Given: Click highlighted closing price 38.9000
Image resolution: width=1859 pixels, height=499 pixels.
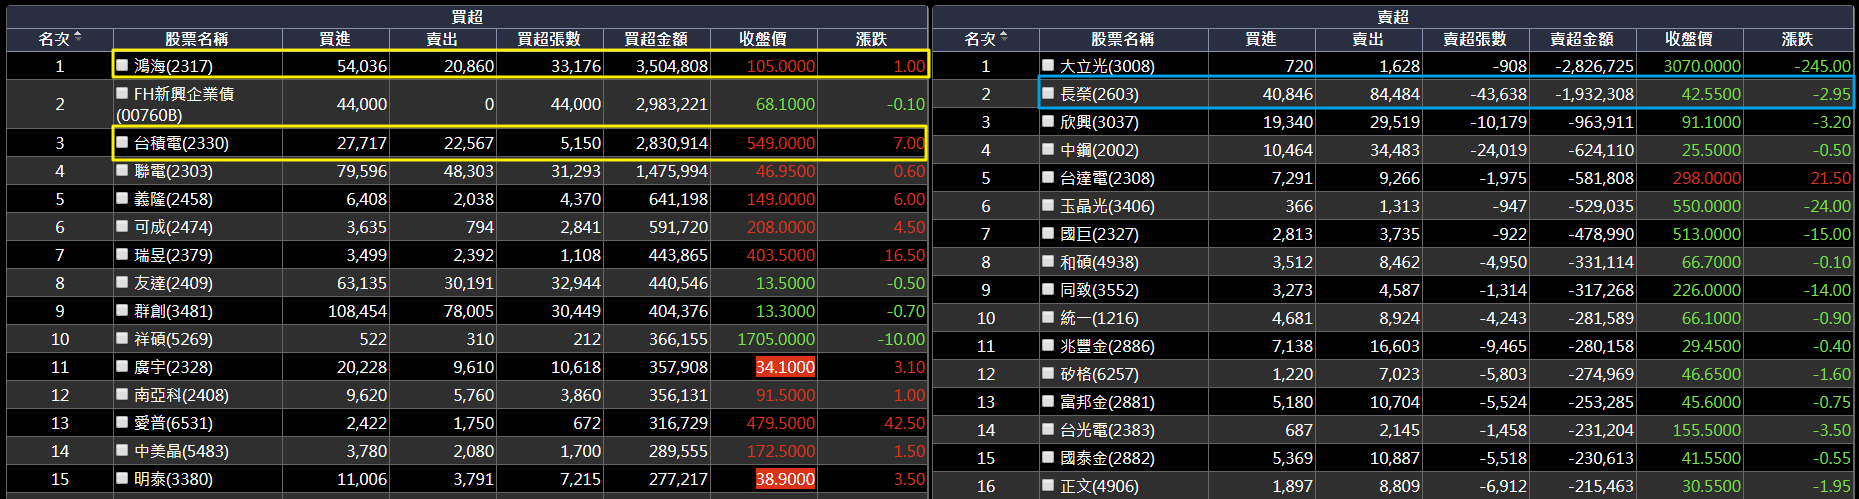Looking at the screenshot, I should (x=785, y=479).
